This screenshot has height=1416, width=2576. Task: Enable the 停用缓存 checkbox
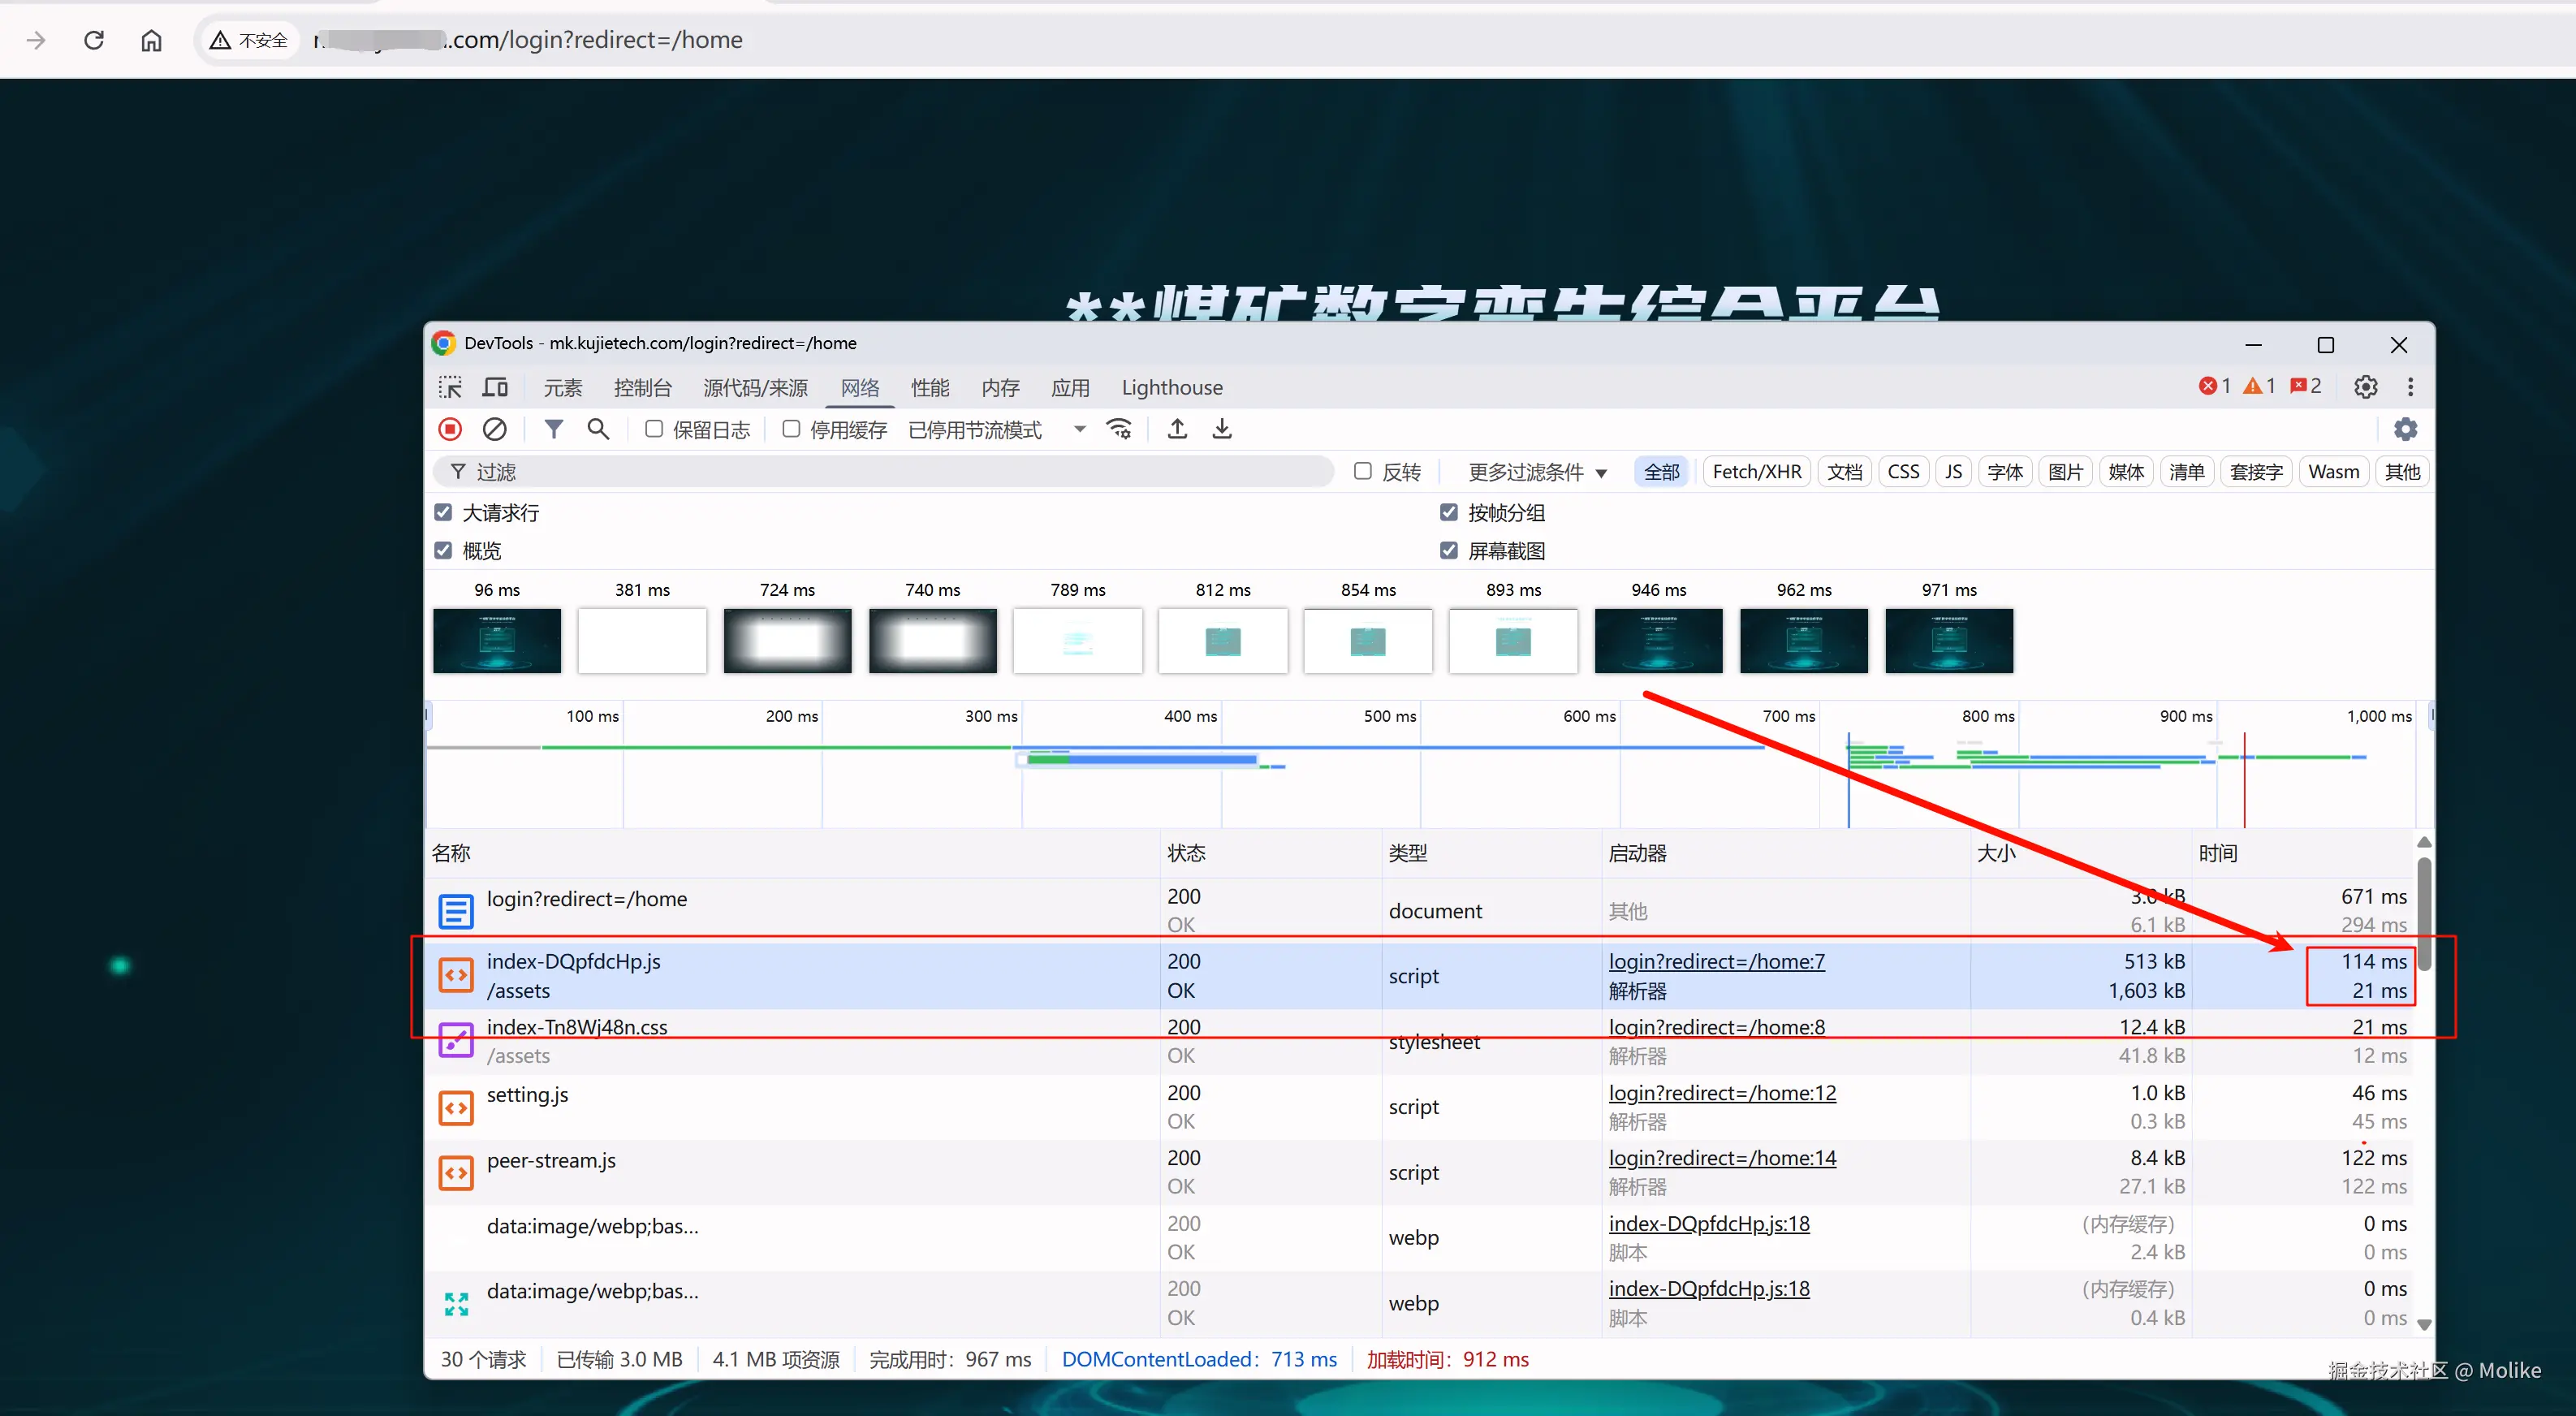tap(791, 429)
